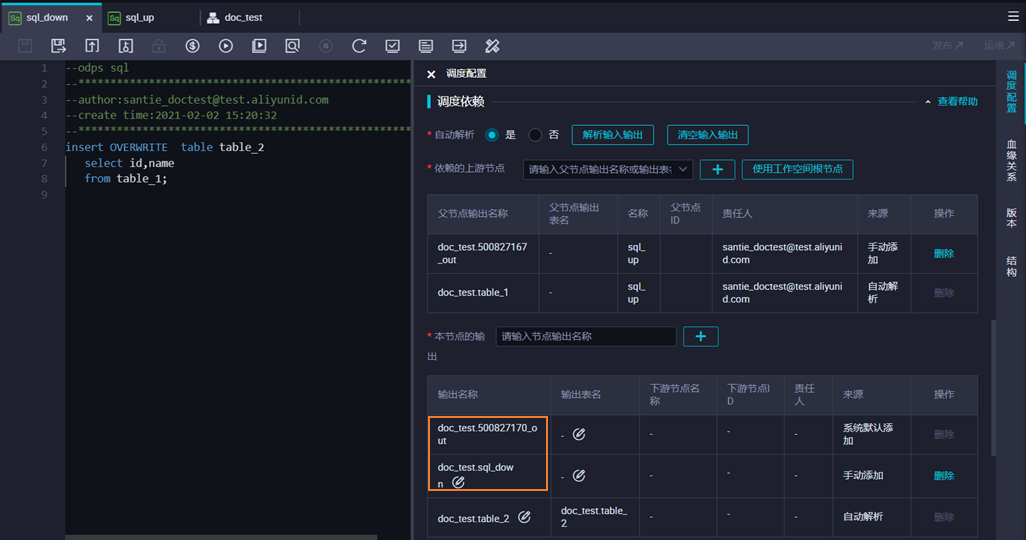Click the magnifier-in-box toolbar icon
The image size is (1026, 540).
[x=292, y=46]
